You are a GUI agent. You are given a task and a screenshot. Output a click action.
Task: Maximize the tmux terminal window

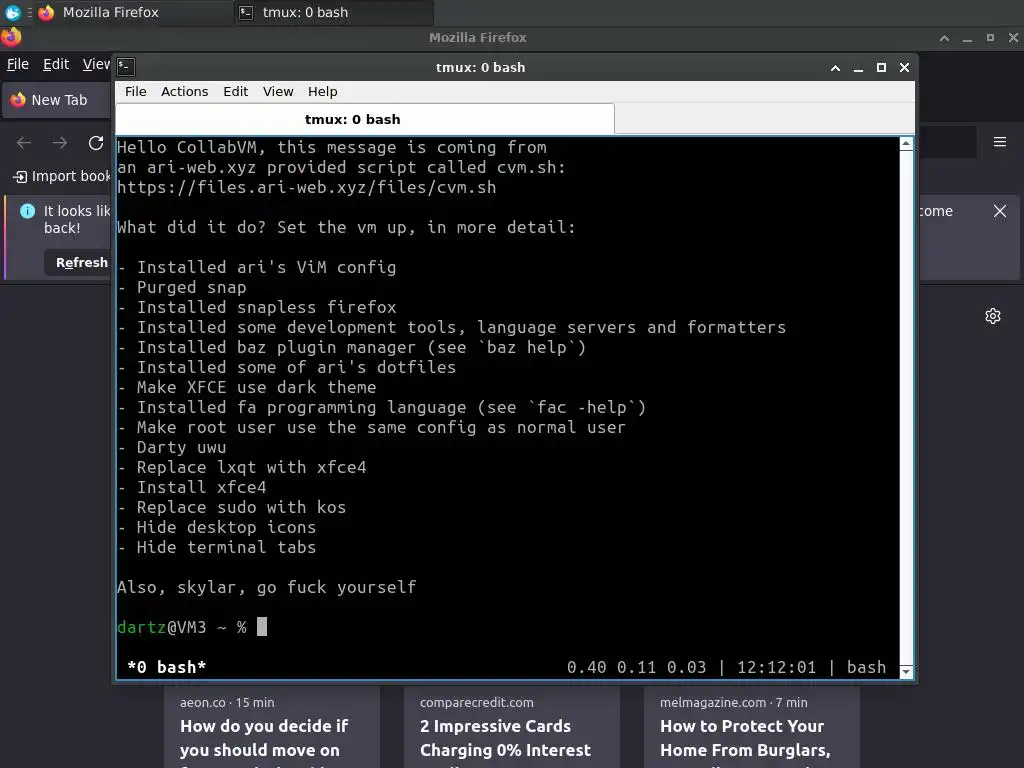[881, 68]
